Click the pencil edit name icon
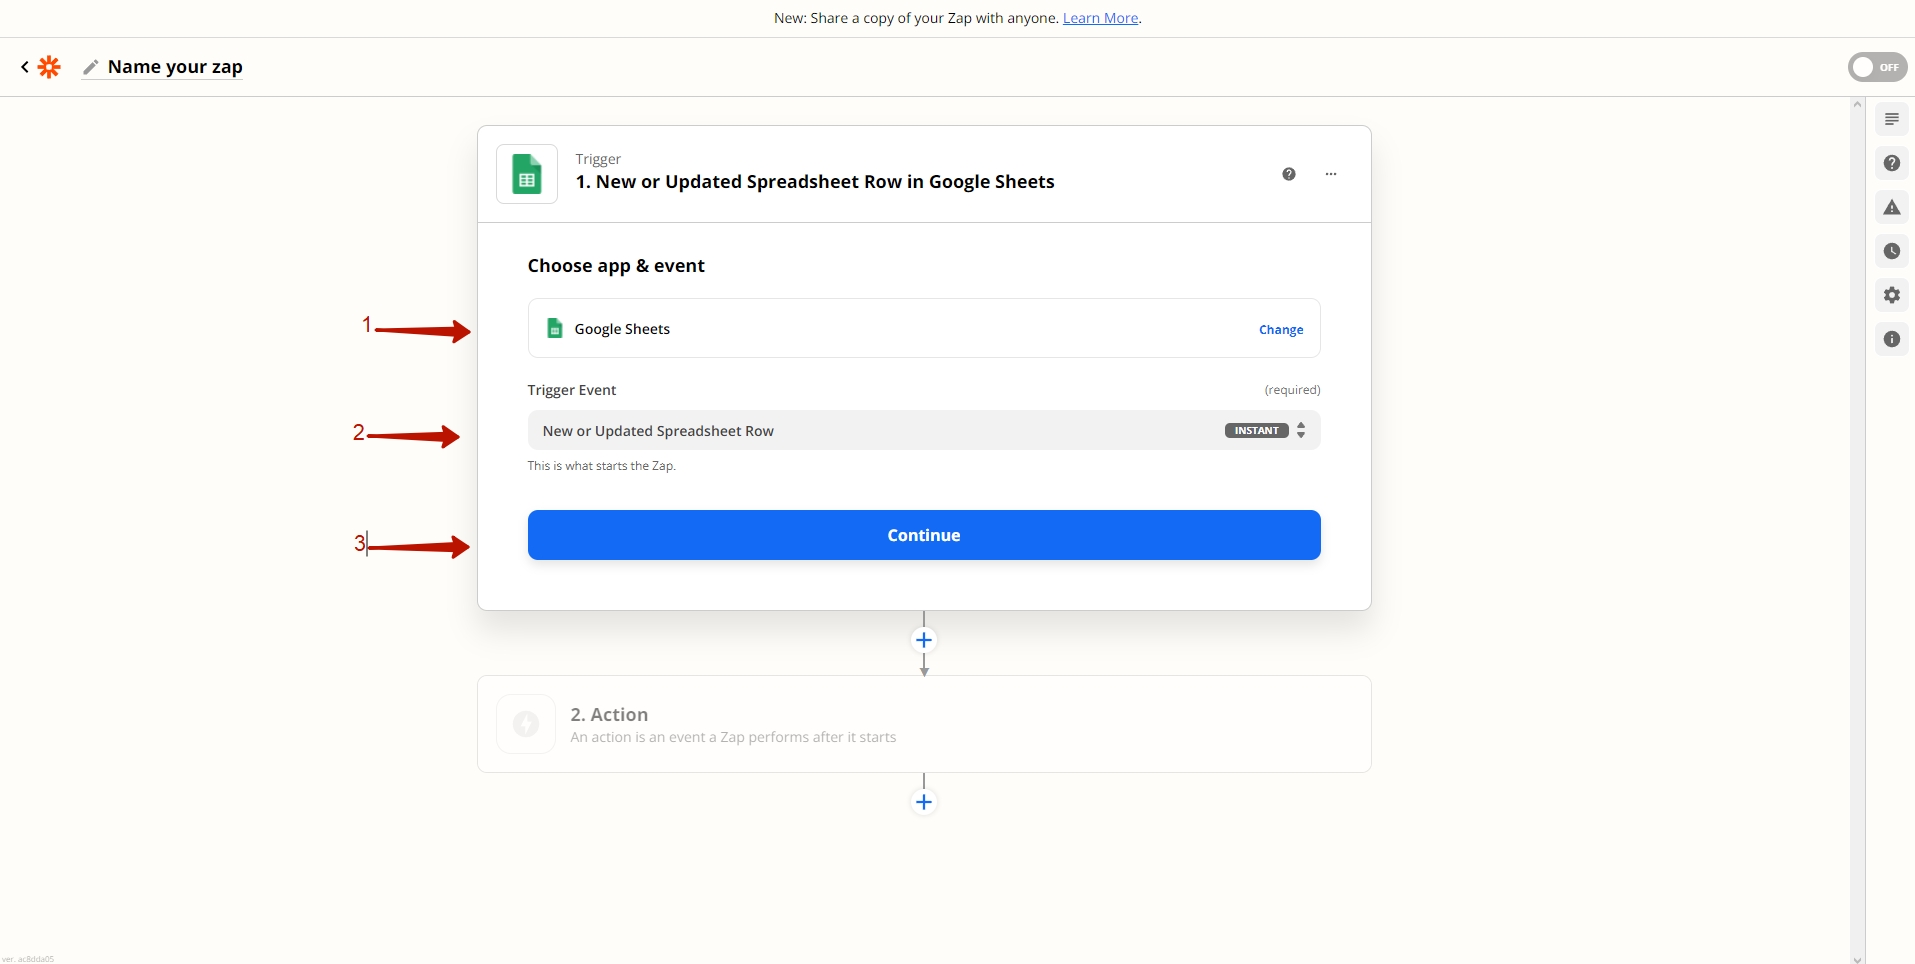This screenshot has height=964, width=1915. coord(90,67)
